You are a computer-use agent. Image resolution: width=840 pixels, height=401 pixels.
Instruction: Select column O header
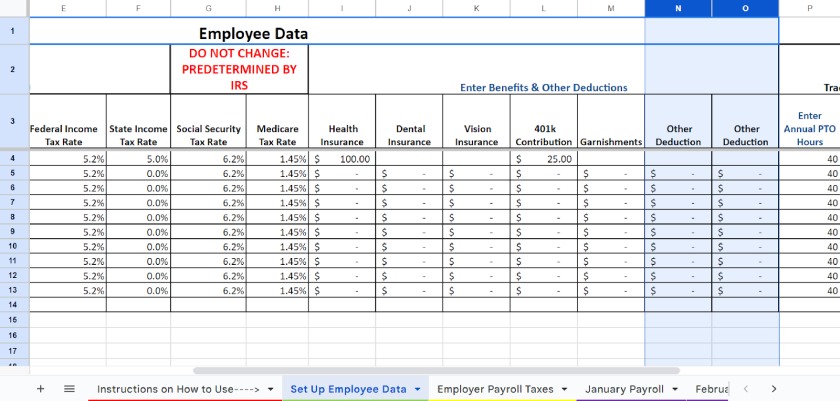click(745, 9)
